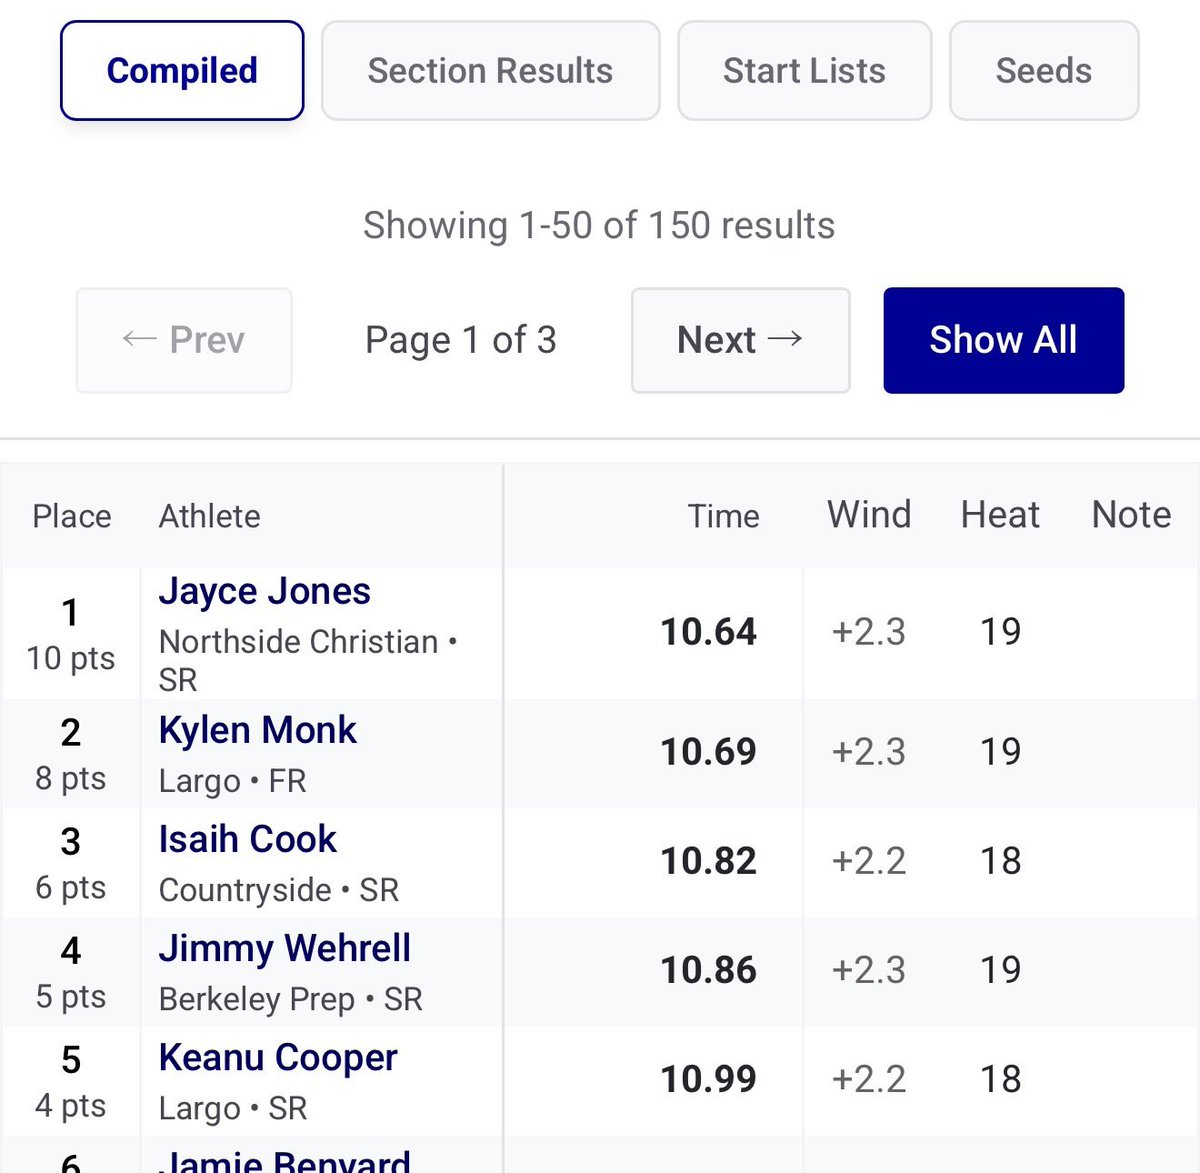Click the time 10.86
Screen dimensions: 1200x1173
pyautogui.click(x=709, y=970)
